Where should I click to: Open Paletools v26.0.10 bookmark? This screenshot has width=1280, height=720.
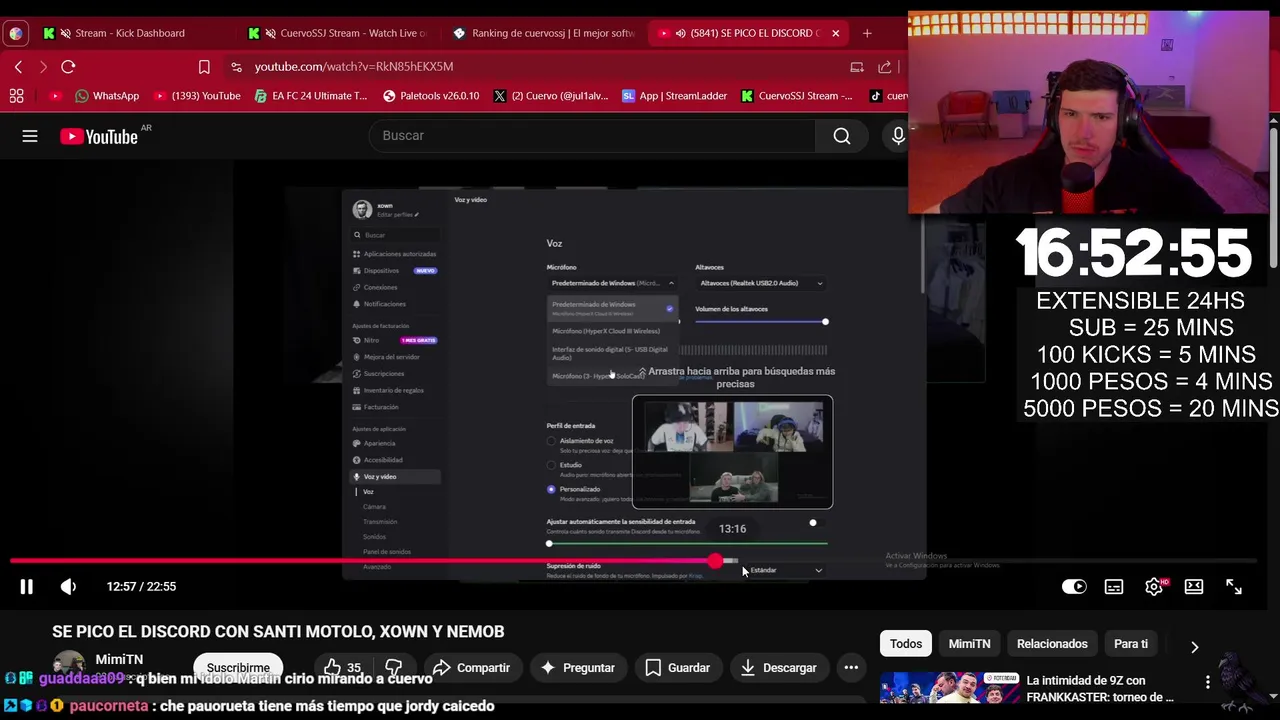pyautogui.click(x=431, y=96)
